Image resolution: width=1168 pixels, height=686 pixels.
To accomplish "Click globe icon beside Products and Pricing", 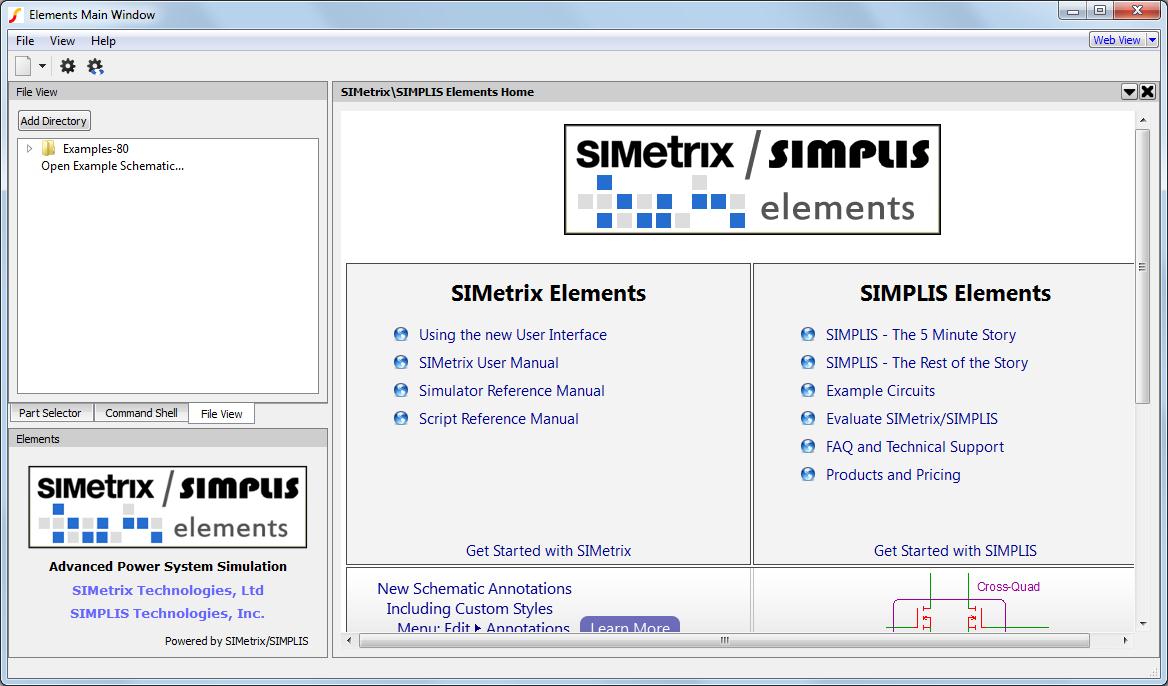I will 807,474.
